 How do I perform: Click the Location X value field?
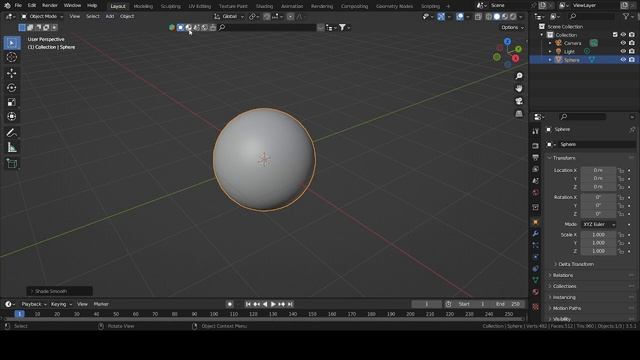(x=598, y=170)
